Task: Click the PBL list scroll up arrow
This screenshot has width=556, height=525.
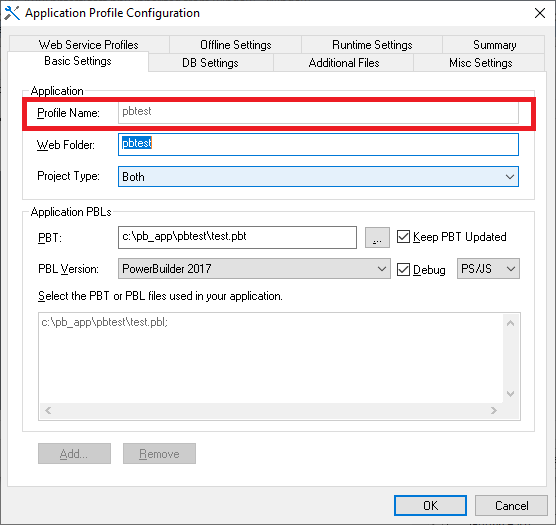Action: tap(511, 323)
